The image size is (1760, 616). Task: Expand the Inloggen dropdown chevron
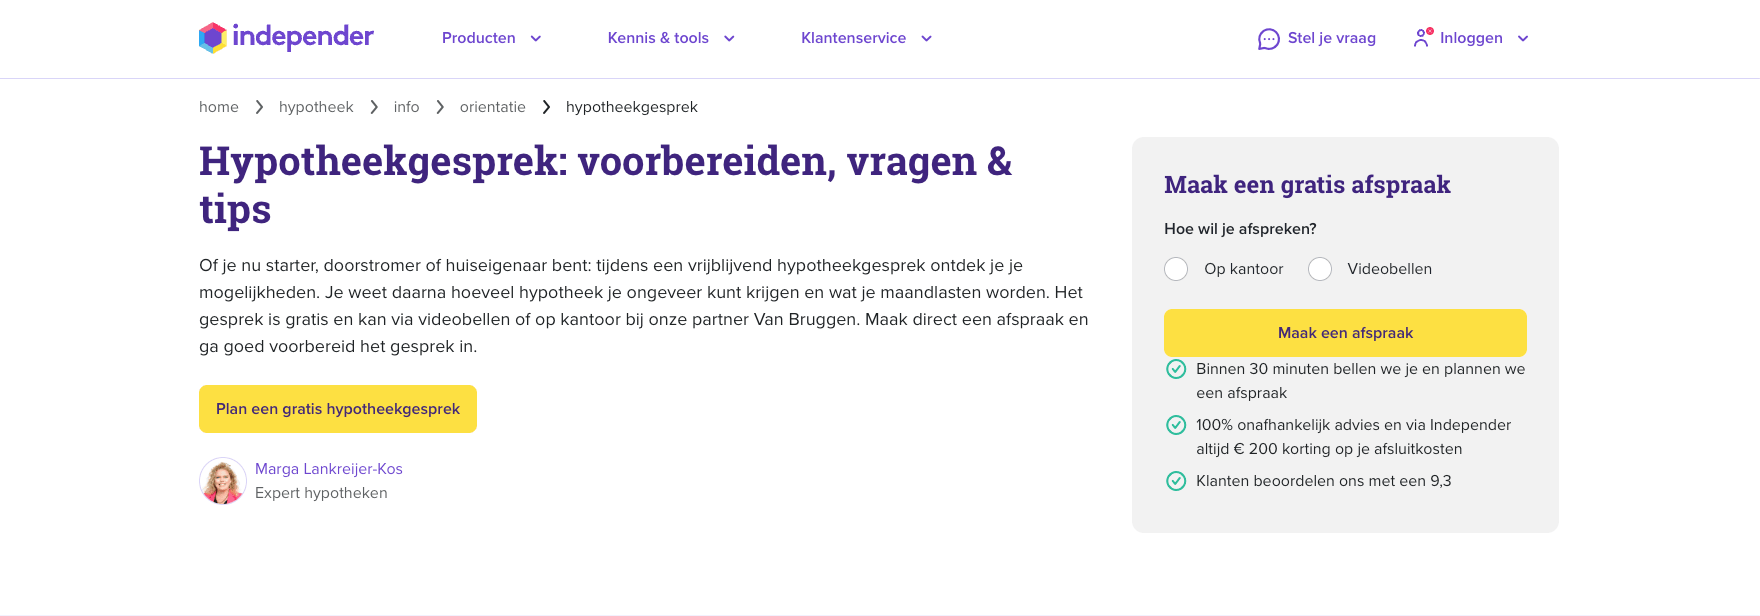point(1523,38)
